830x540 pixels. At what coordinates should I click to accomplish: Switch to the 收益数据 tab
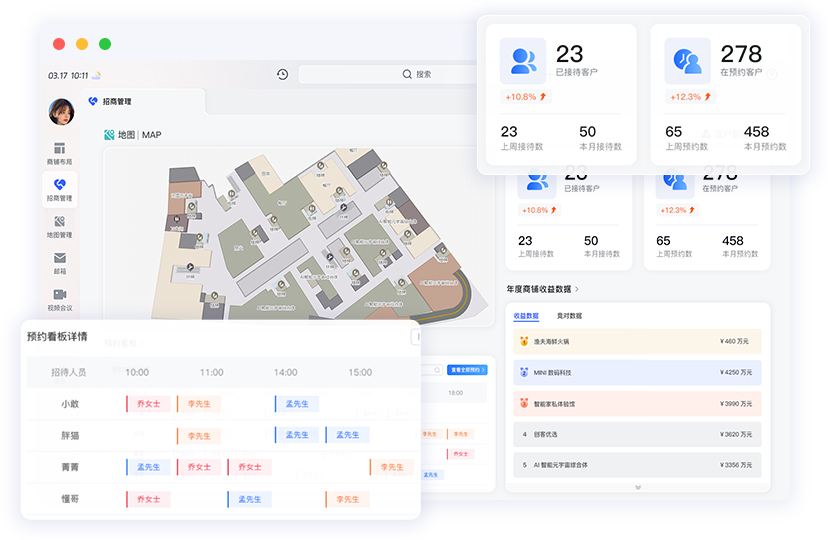point(526,316)
